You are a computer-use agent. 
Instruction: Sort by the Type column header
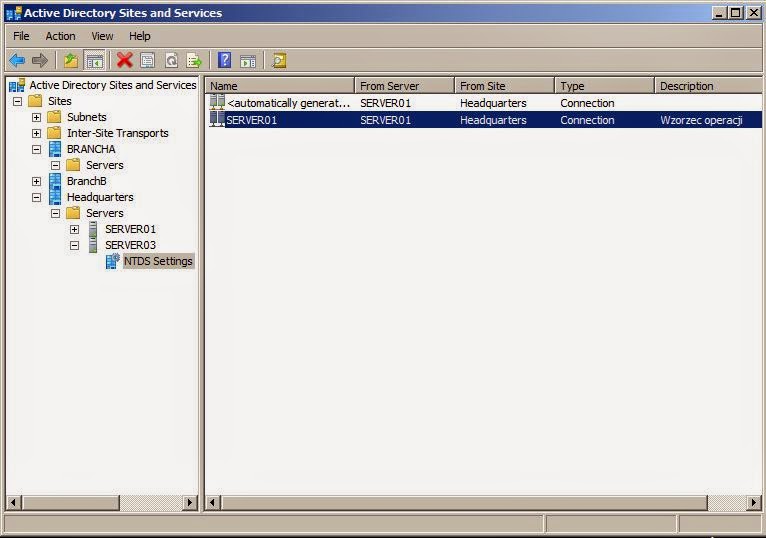coord(605,86)
